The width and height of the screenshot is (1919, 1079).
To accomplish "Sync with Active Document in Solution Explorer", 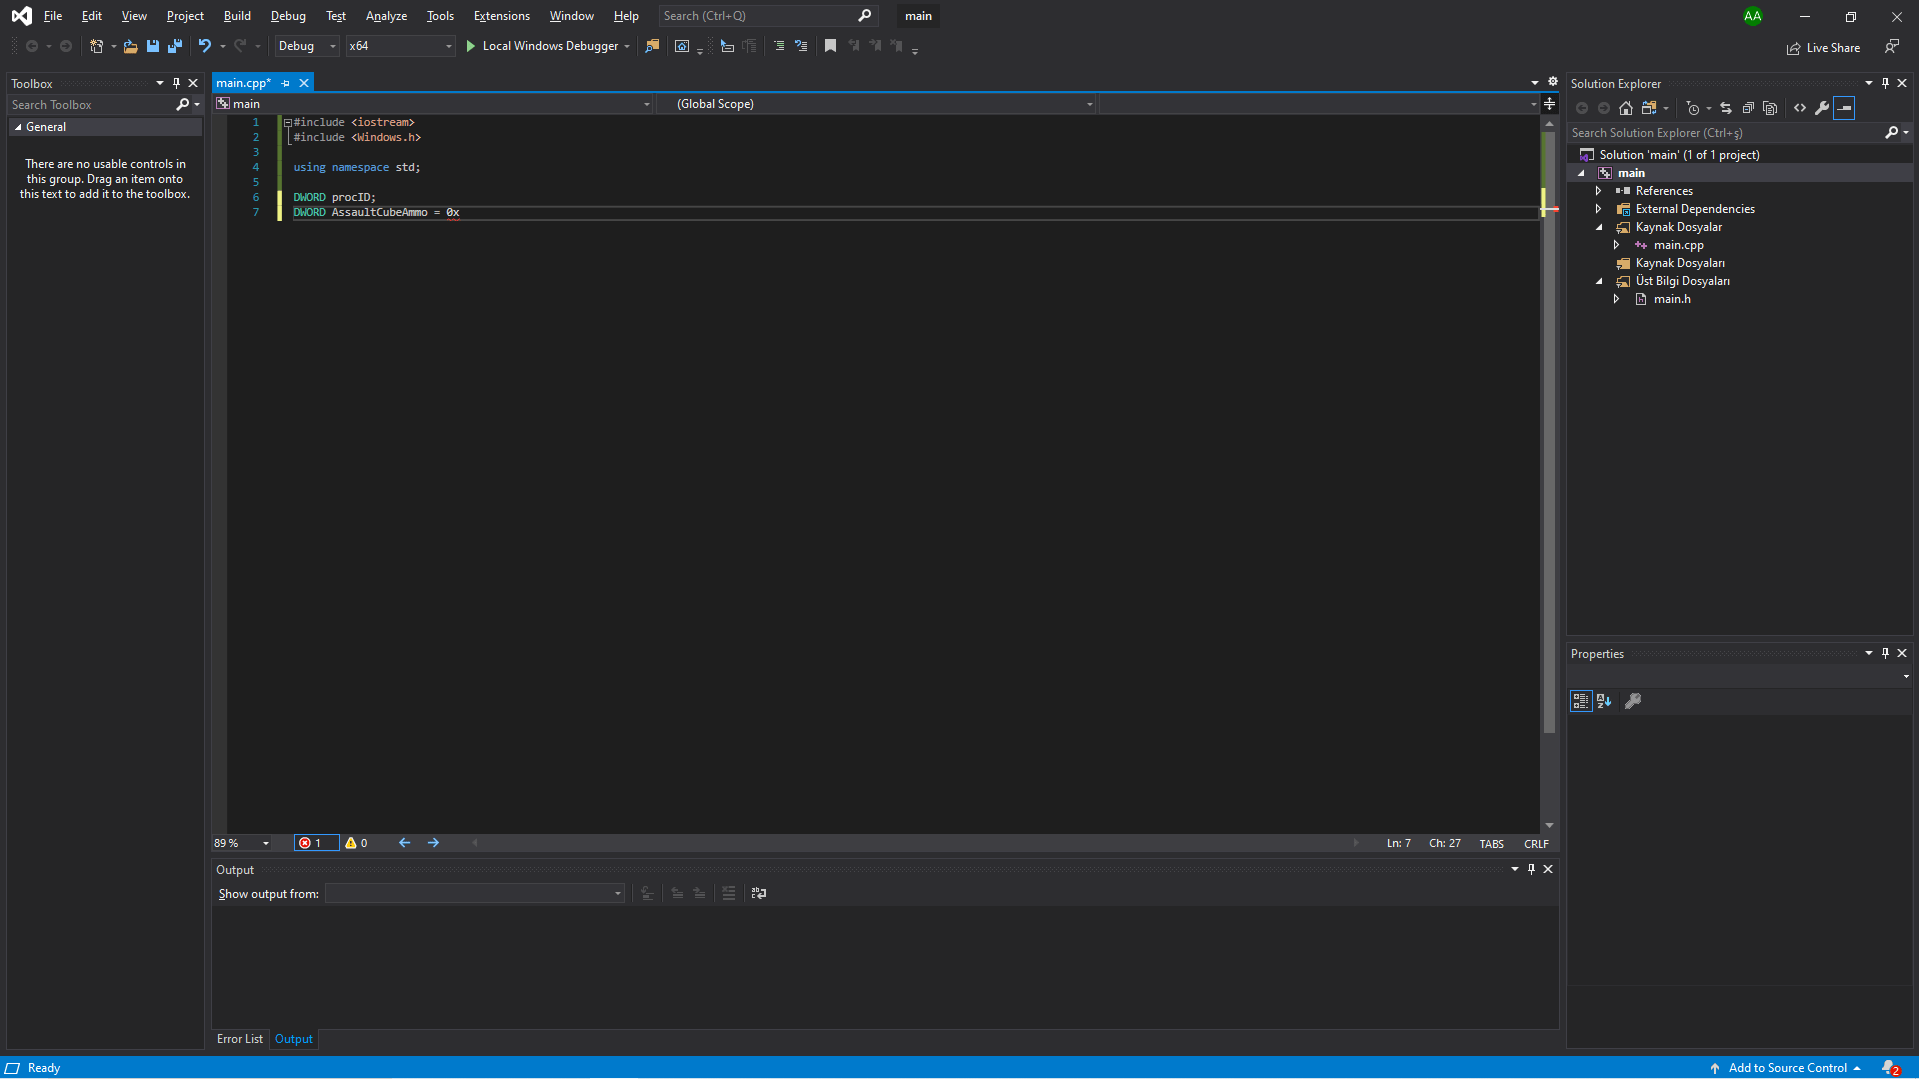I will [1726, 108].
